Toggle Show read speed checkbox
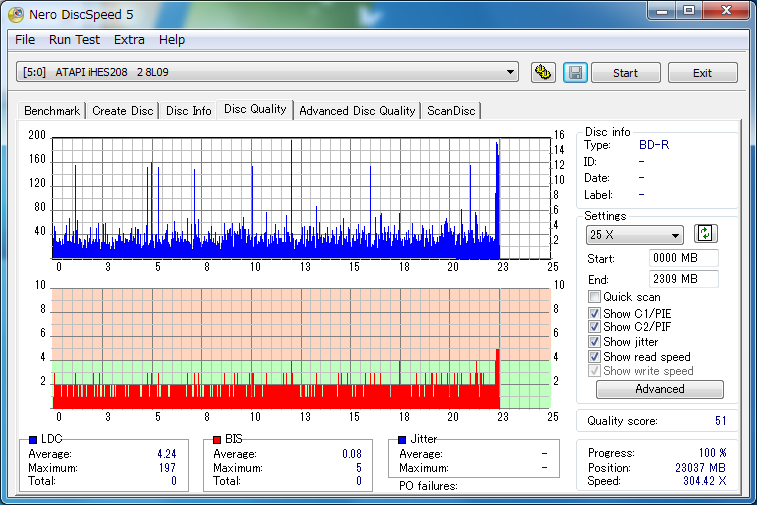This screenshot has height=505, width=757. (x=594, y=357)
